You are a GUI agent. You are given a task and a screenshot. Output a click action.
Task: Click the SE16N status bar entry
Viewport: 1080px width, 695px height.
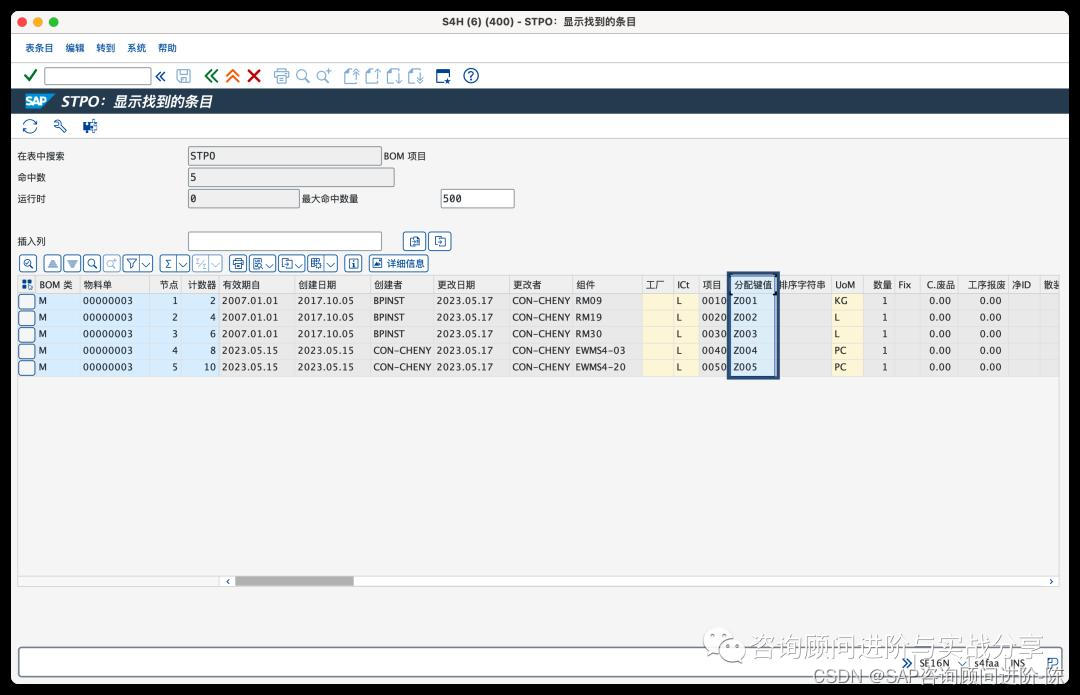click(x=934, y=663)
